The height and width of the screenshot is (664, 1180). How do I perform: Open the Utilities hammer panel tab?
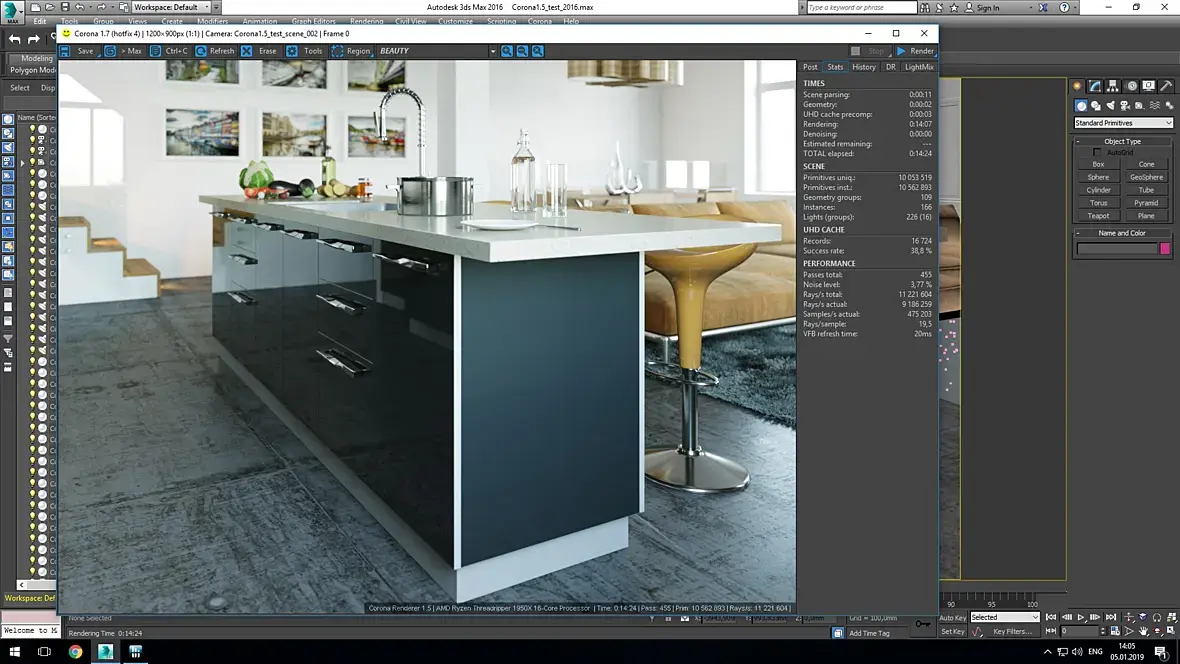point(1166,86)
